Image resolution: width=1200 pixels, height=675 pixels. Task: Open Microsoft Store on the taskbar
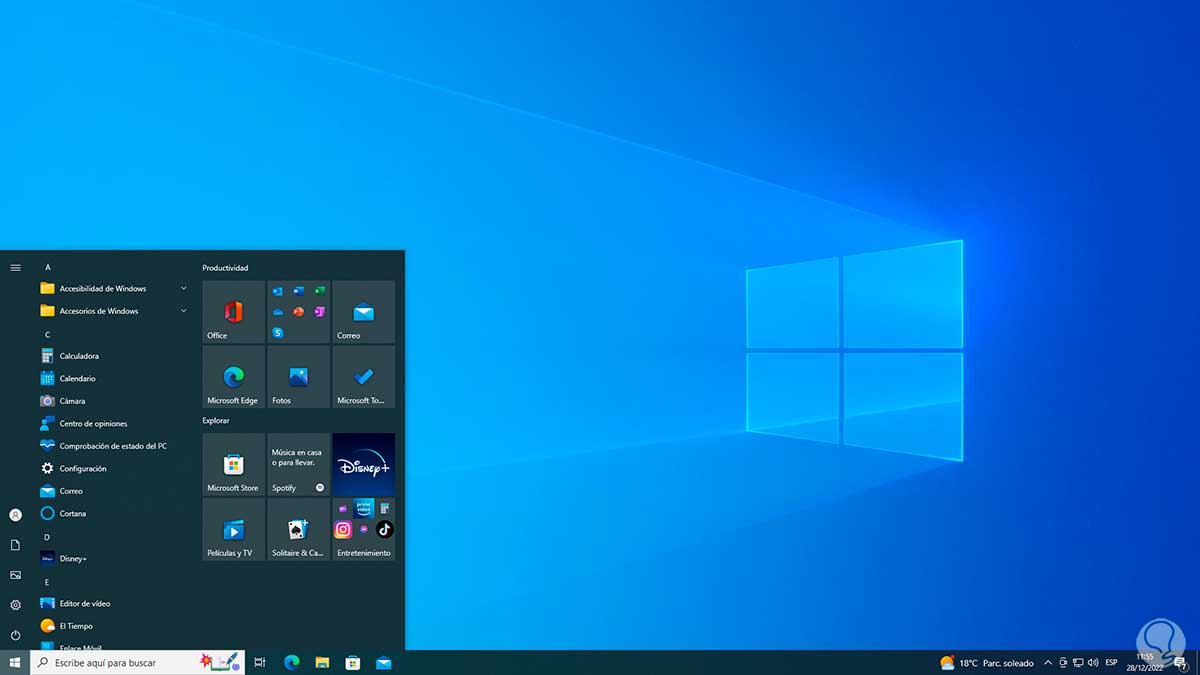click(x=353, y=663)
